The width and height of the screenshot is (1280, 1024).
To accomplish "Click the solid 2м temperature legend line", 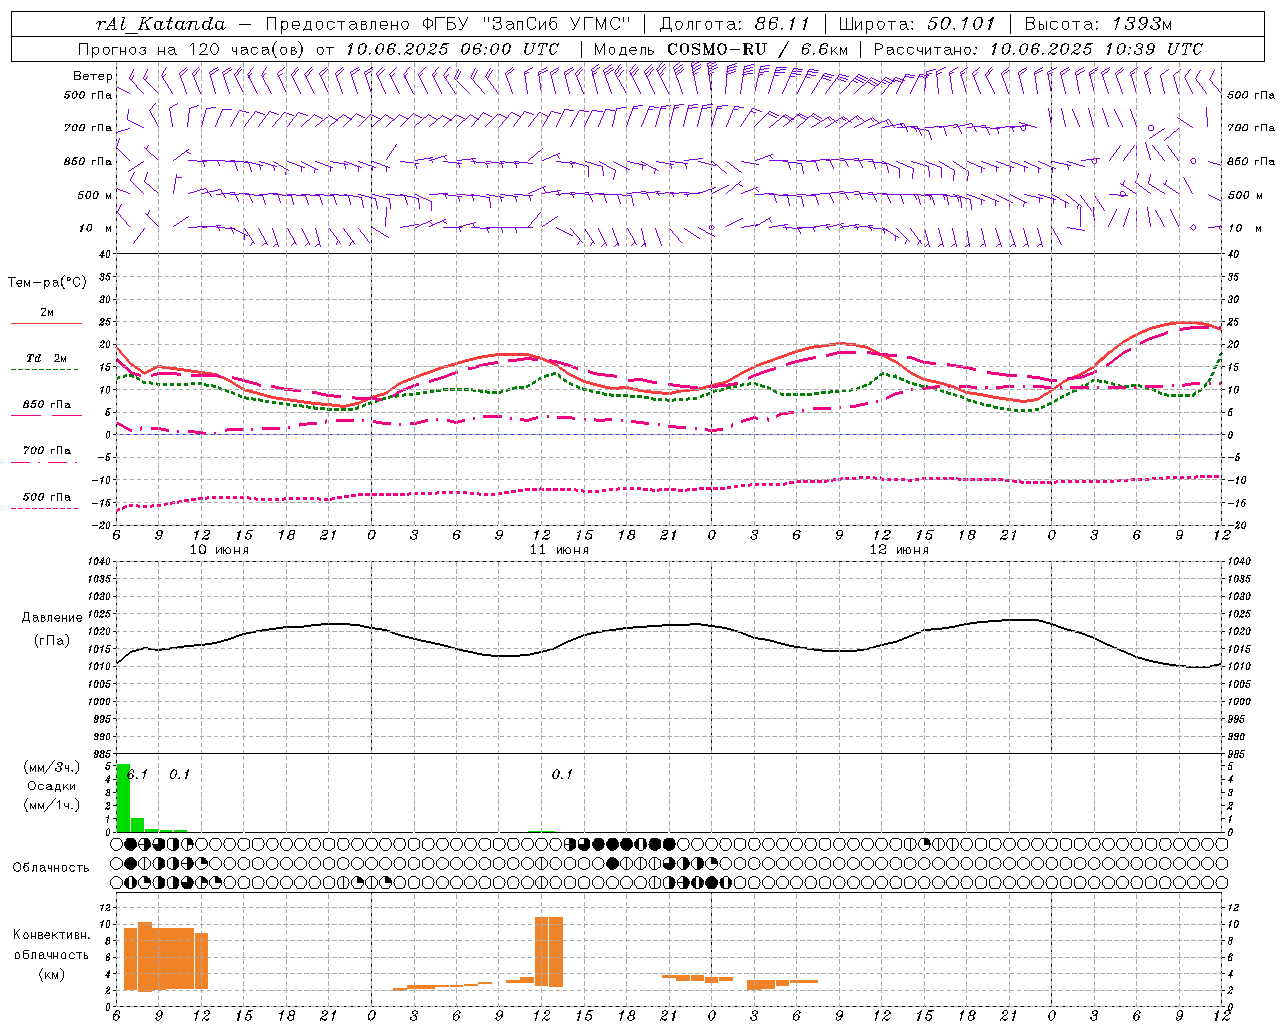I will (x=46, y=323).
